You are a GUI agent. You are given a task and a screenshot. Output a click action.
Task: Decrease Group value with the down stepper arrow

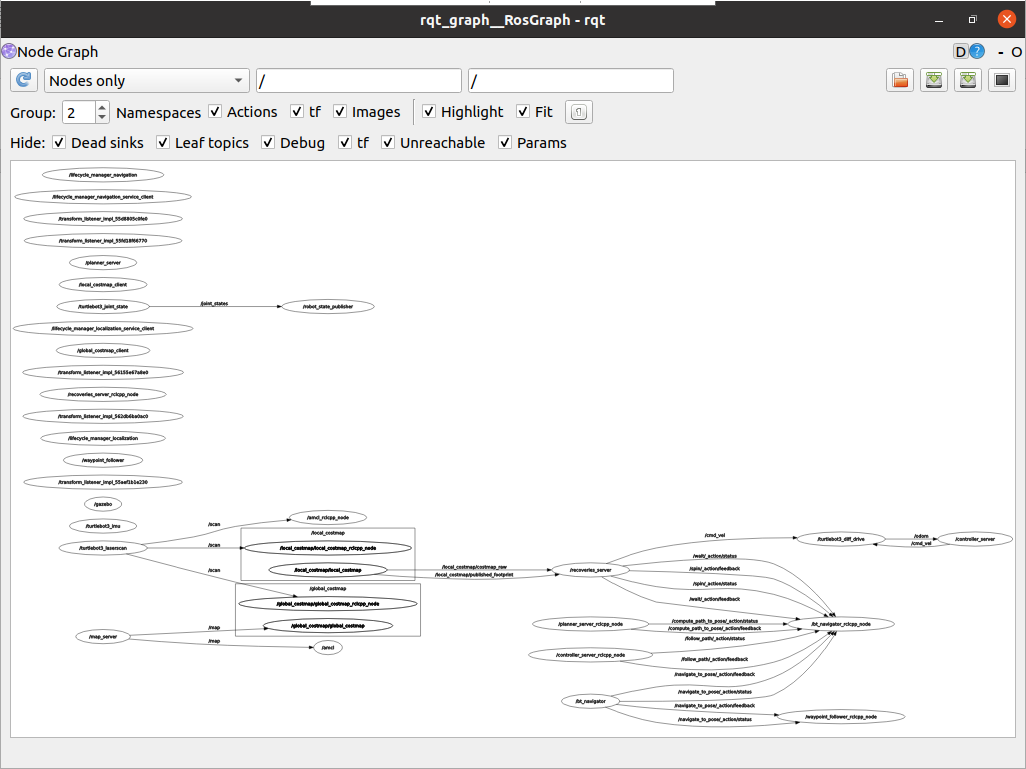click(x=101, y=117)
